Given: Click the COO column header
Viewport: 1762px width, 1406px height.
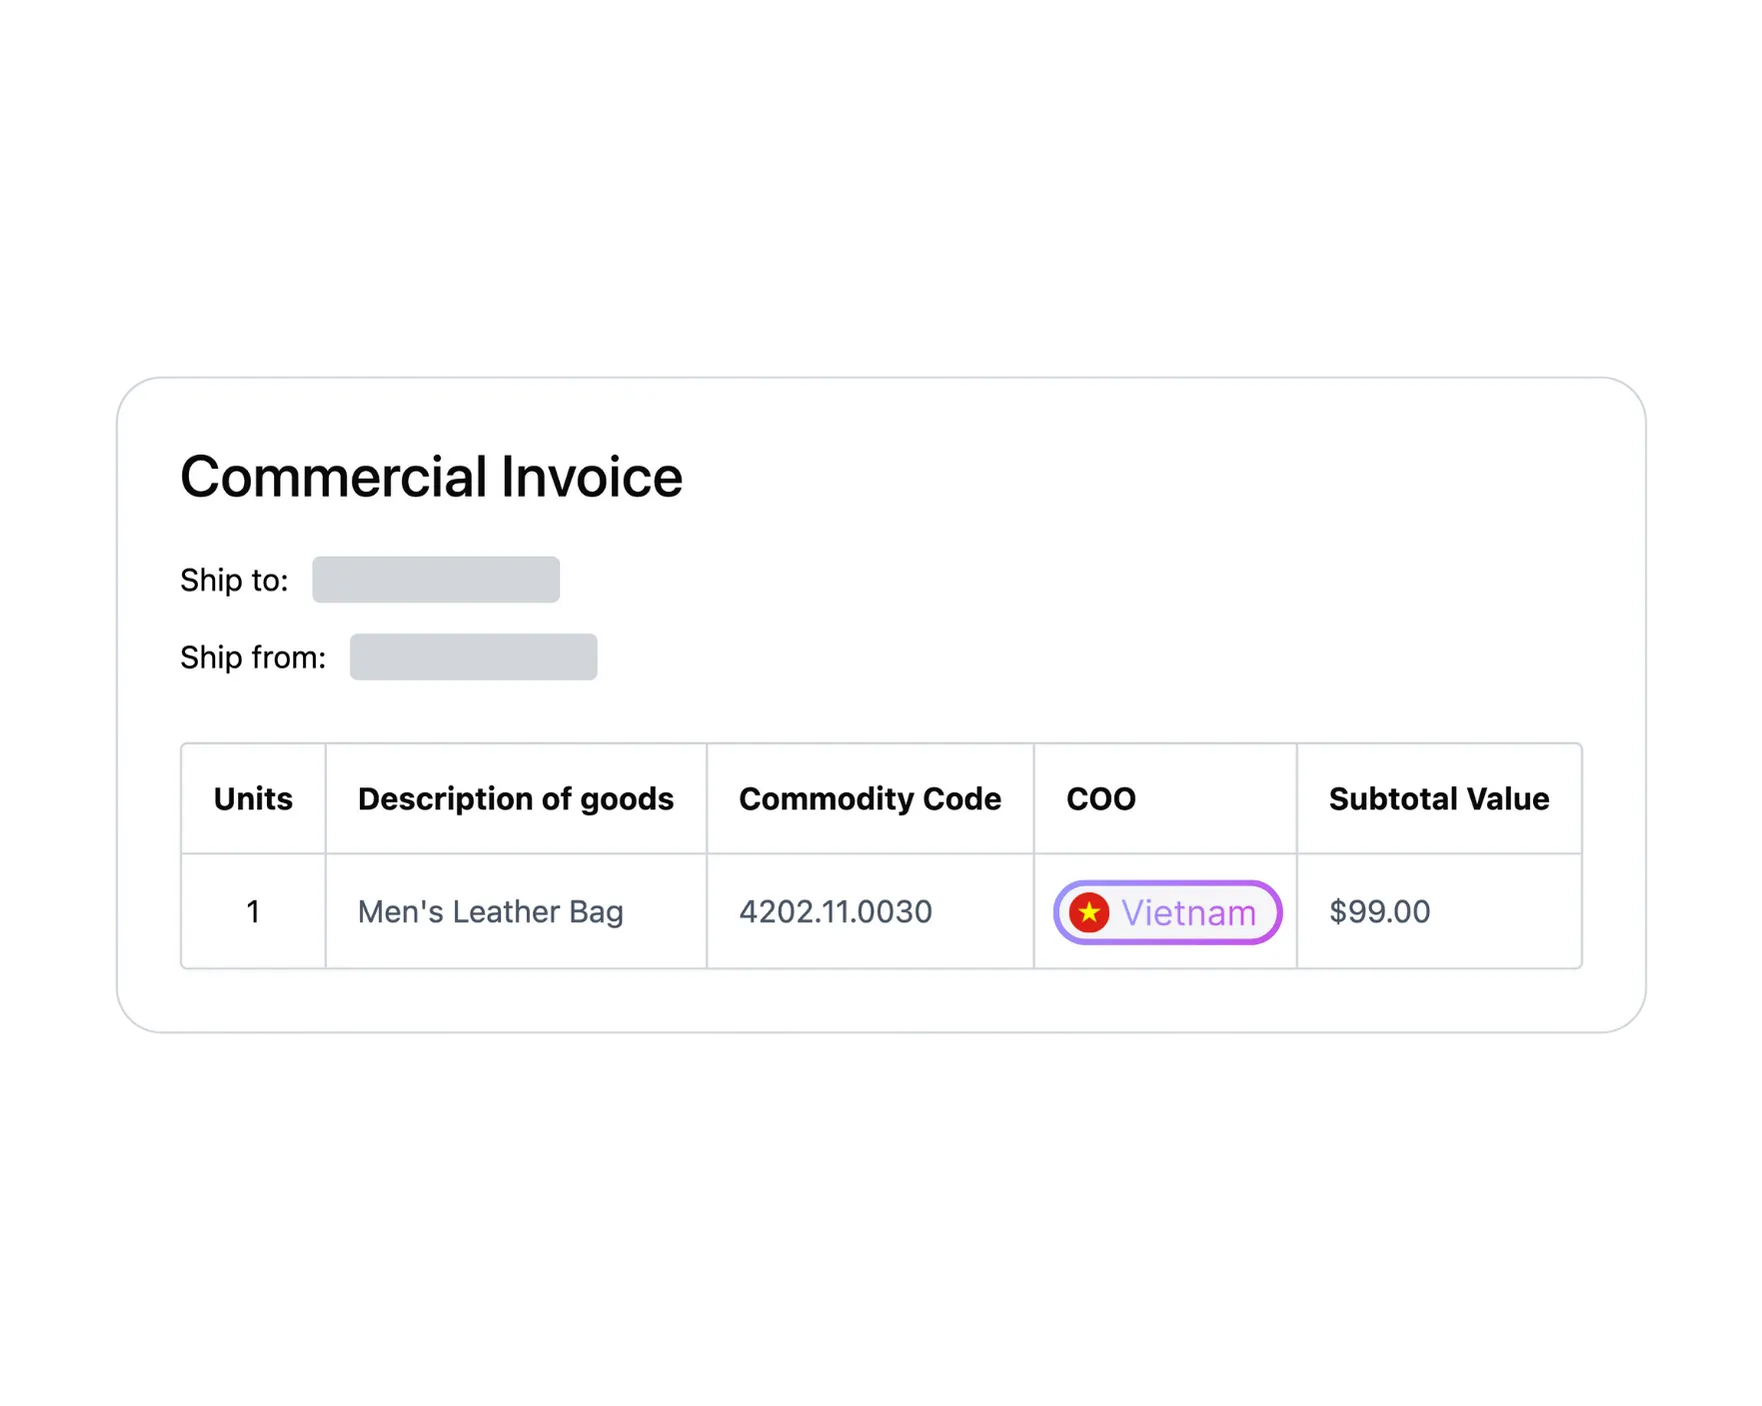Looking at the screenshot, I should tap(1101, 799).
